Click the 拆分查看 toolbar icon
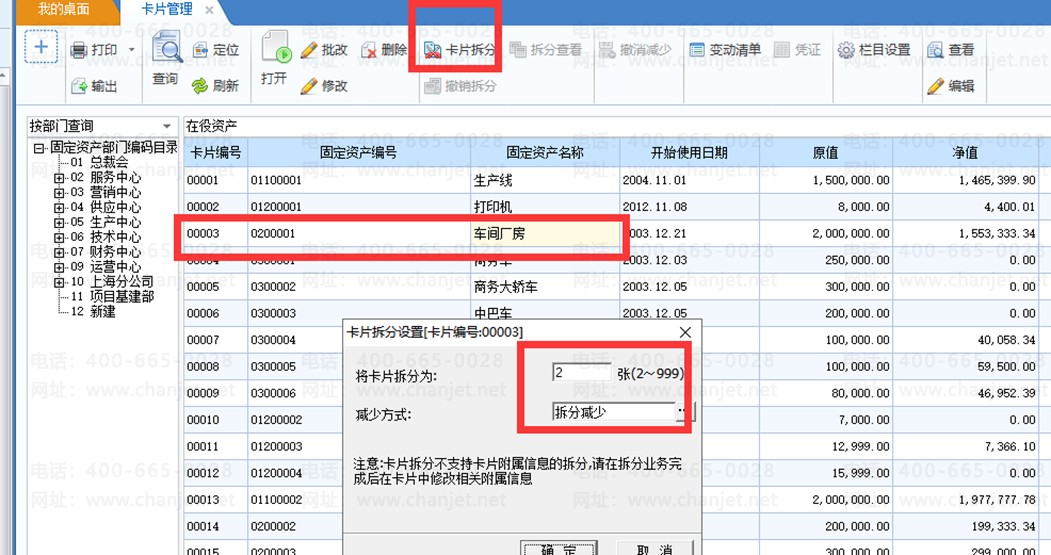This screenshot has height=555, width=1051. [517, 50]
